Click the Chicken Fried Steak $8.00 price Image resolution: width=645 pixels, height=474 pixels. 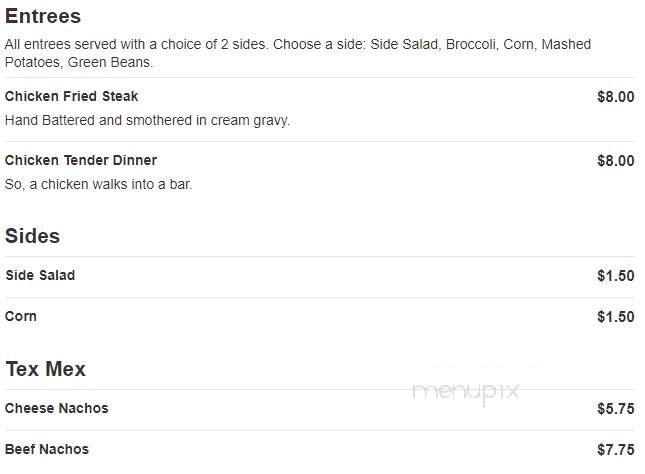click(x=616, y=97)
